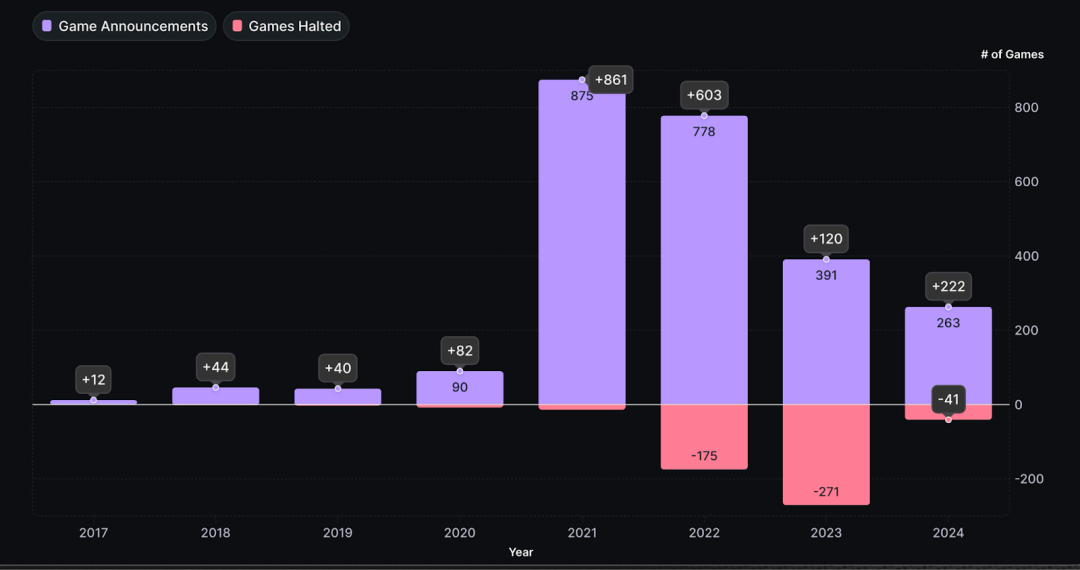Click the +603 net label for 2022

coord(704,95)
